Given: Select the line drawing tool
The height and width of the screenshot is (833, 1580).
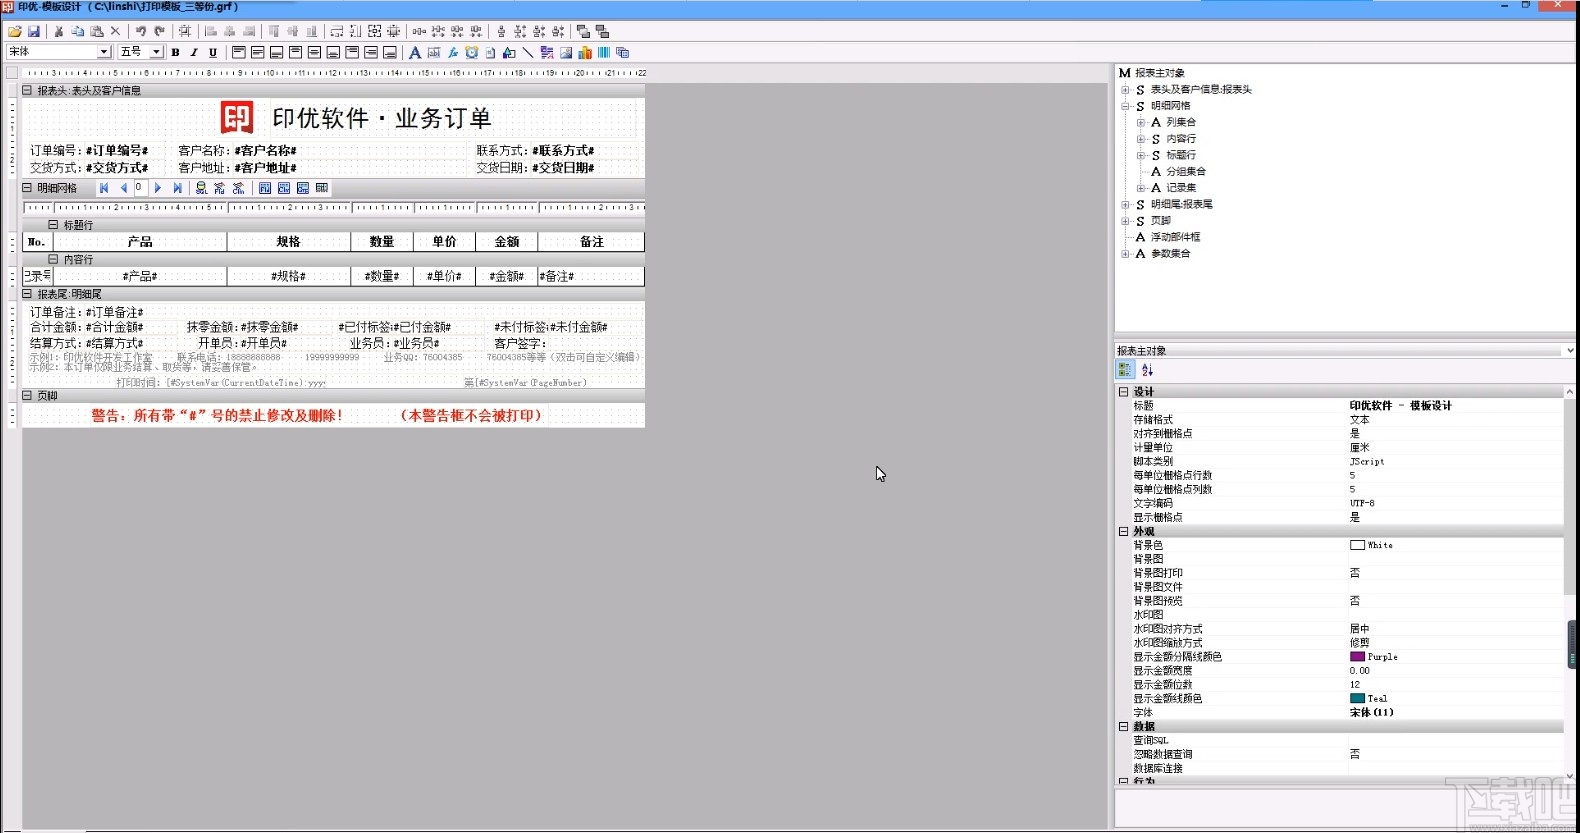Looking at the screenshot, I should point(528,52).
